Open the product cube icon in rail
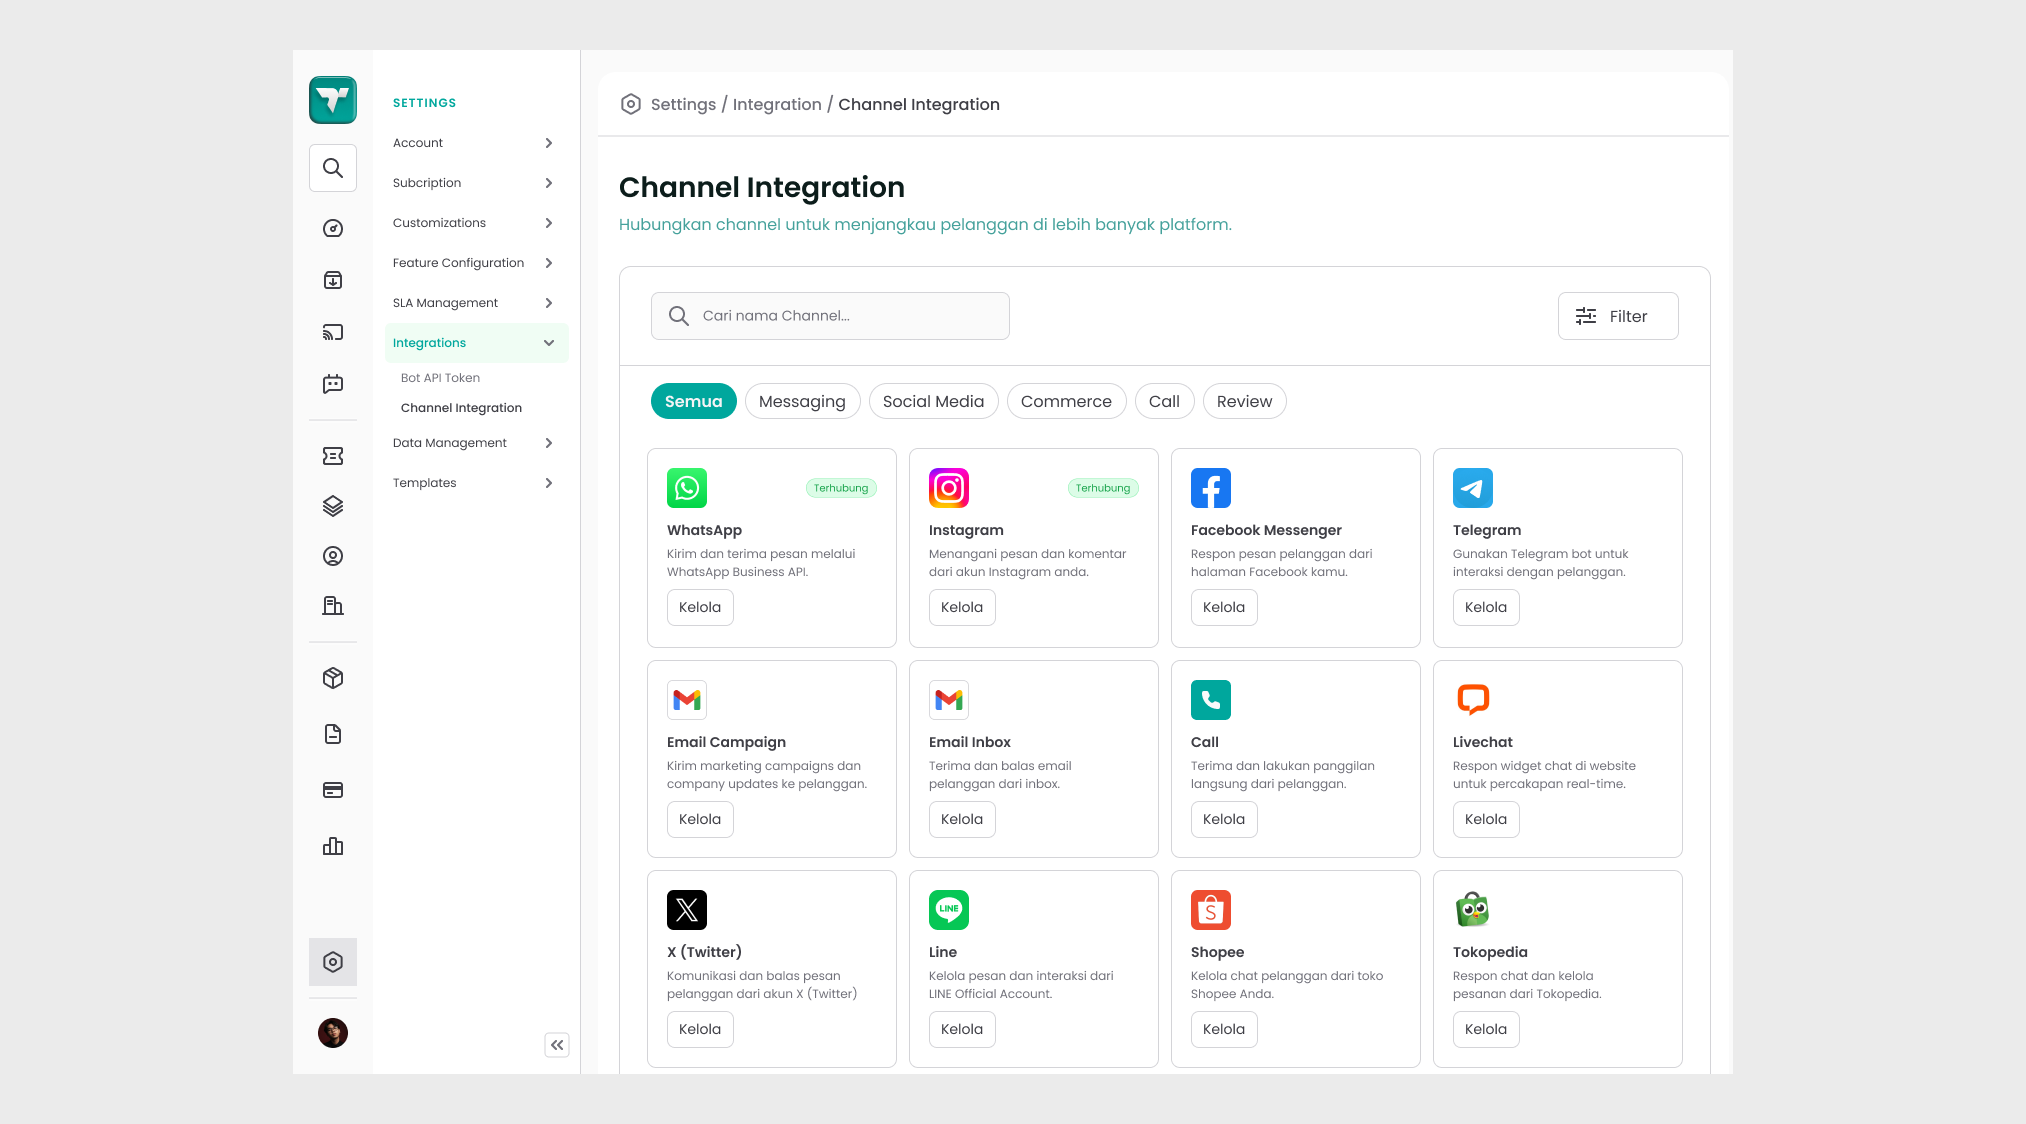 [x=333, y=678]
